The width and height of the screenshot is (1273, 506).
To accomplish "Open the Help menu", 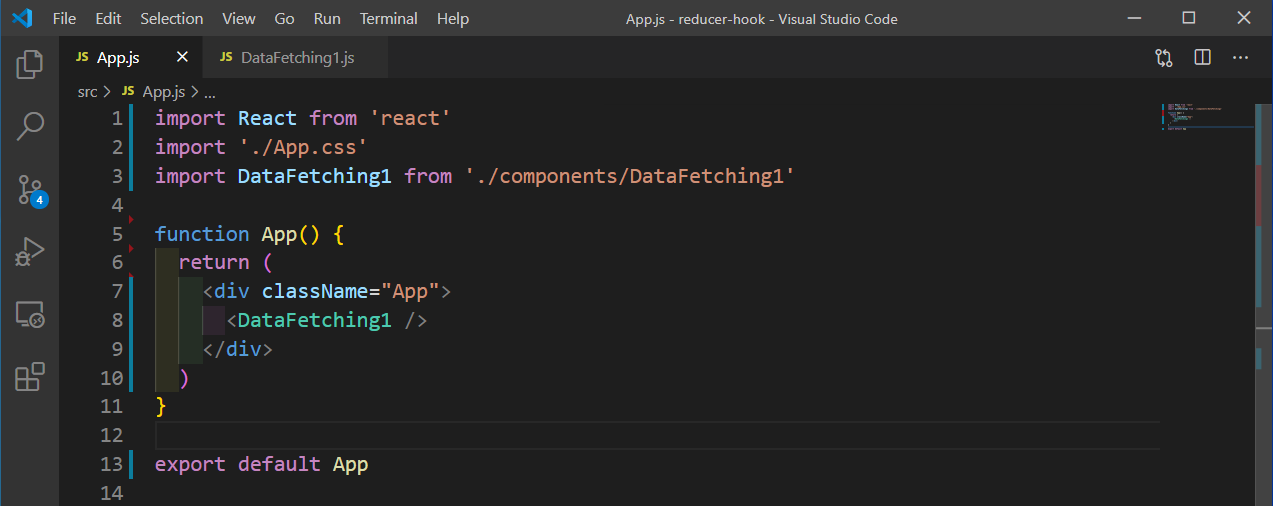I will (453, 19).
